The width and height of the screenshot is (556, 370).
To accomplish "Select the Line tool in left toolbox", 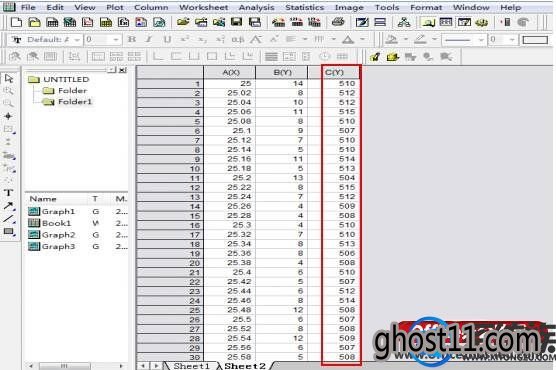I will tap(9, 219).
